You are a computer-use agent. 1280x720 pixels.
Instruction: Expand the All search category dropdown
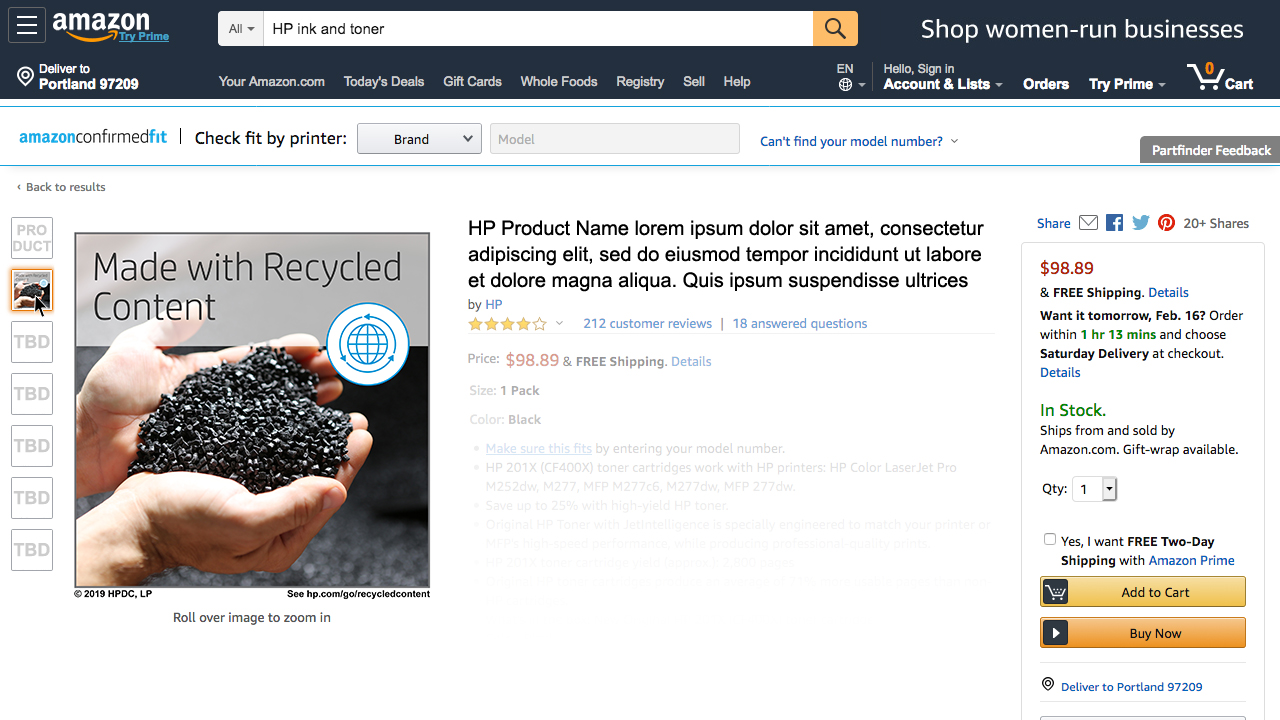tap(241, 29)
